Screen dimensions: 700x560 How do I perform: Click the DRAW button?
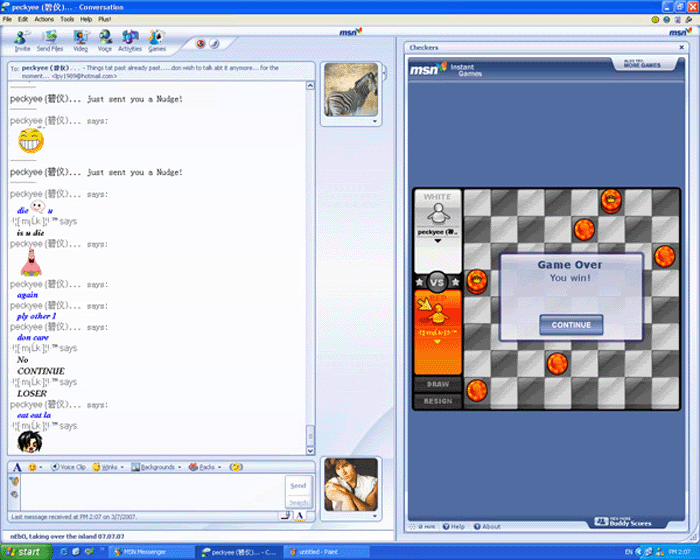pyautogui.click(x=438, y=384)
